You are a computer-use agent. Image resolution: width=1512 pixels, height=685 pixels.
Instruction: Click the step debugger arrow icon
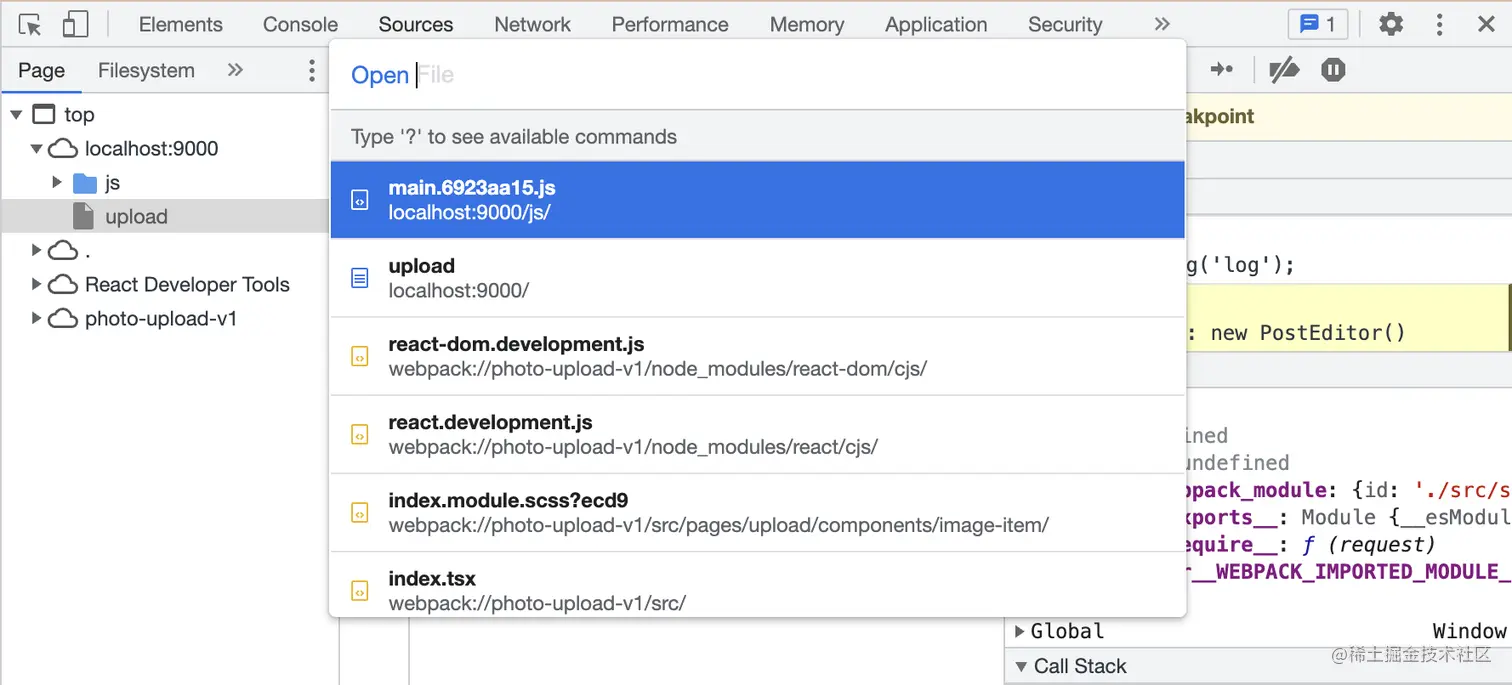pyautogui.click(x=1221, y=70)
